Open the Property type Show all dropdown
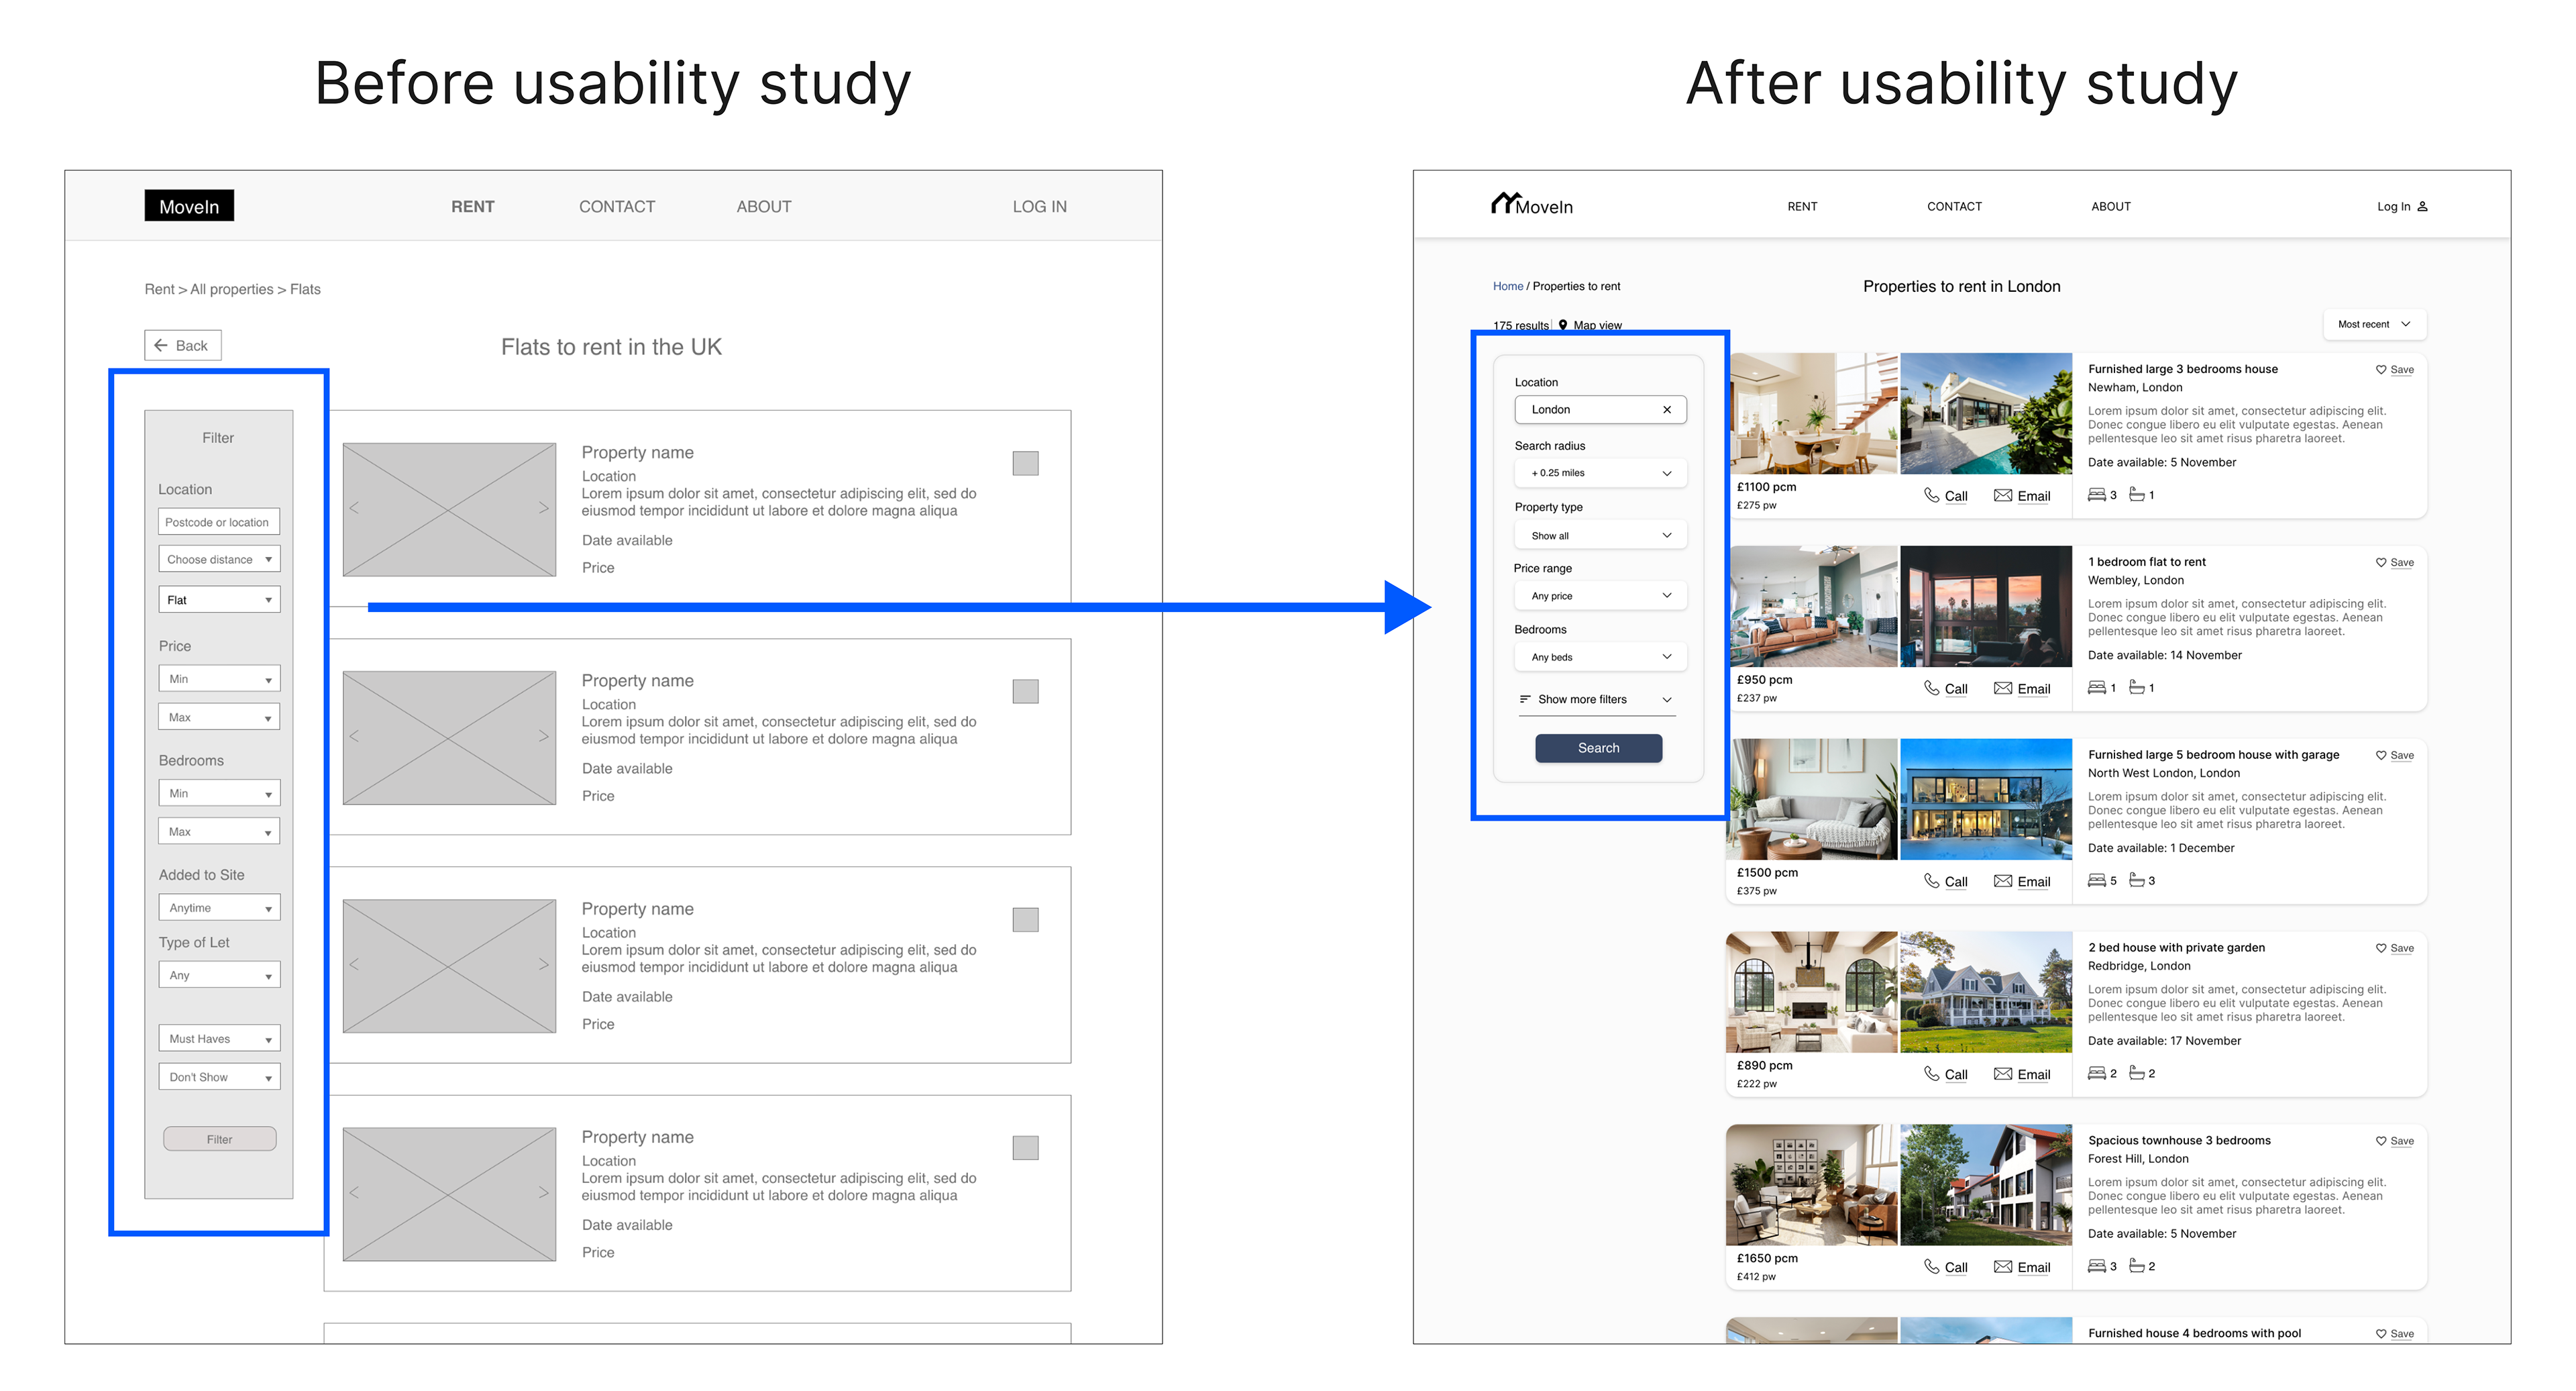2576x1391 pixels. pyautogui.click(x=1600, y=535)
